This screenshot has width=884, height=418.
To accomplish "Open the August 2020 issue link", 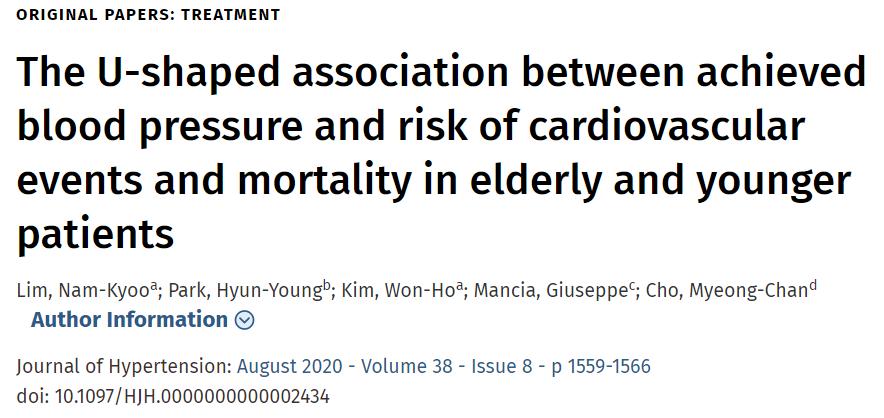I will click(x=289, y=367).
